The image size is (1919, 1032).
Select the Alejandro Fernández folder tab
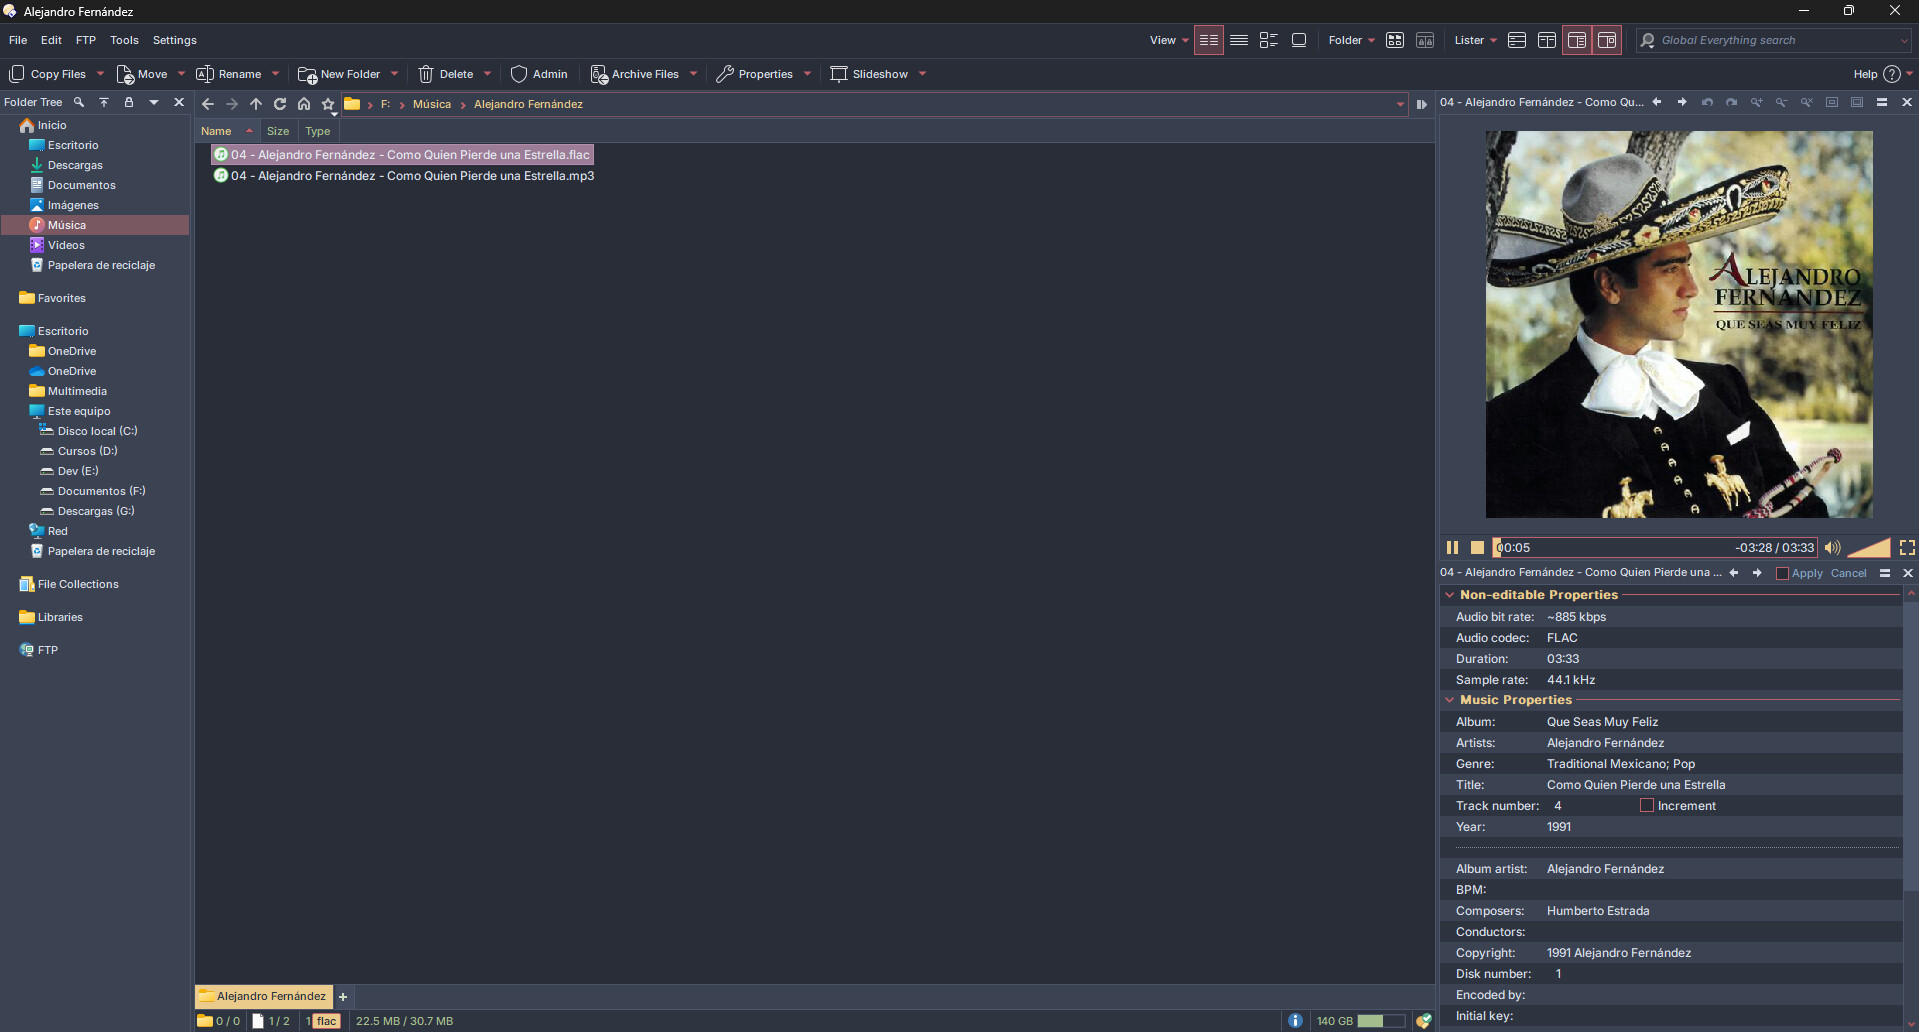coord(263,996)
